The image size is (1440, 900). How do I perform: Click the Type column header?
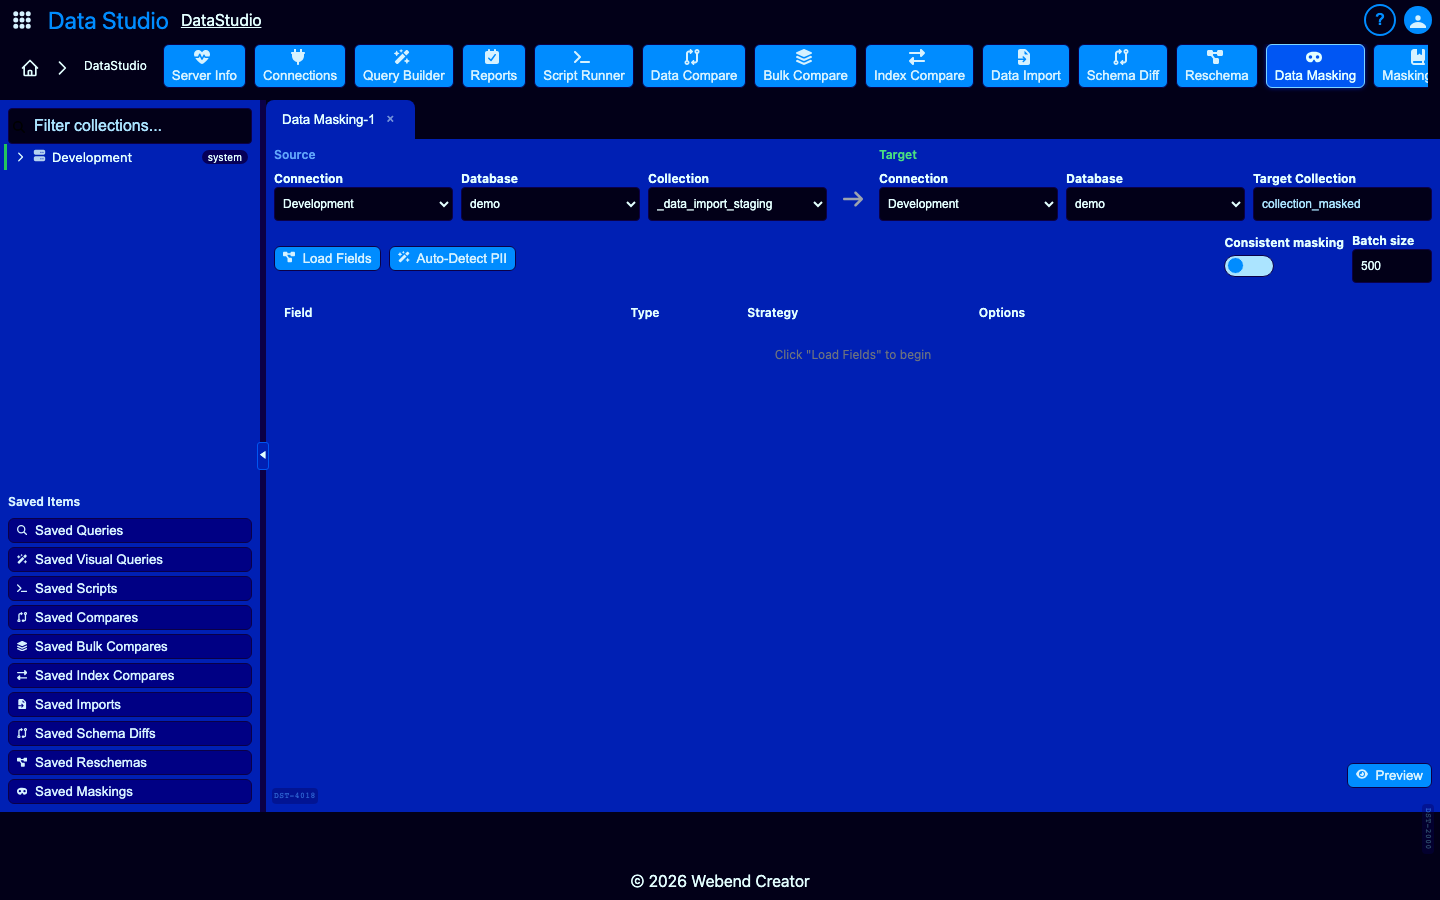coord(645,313)
